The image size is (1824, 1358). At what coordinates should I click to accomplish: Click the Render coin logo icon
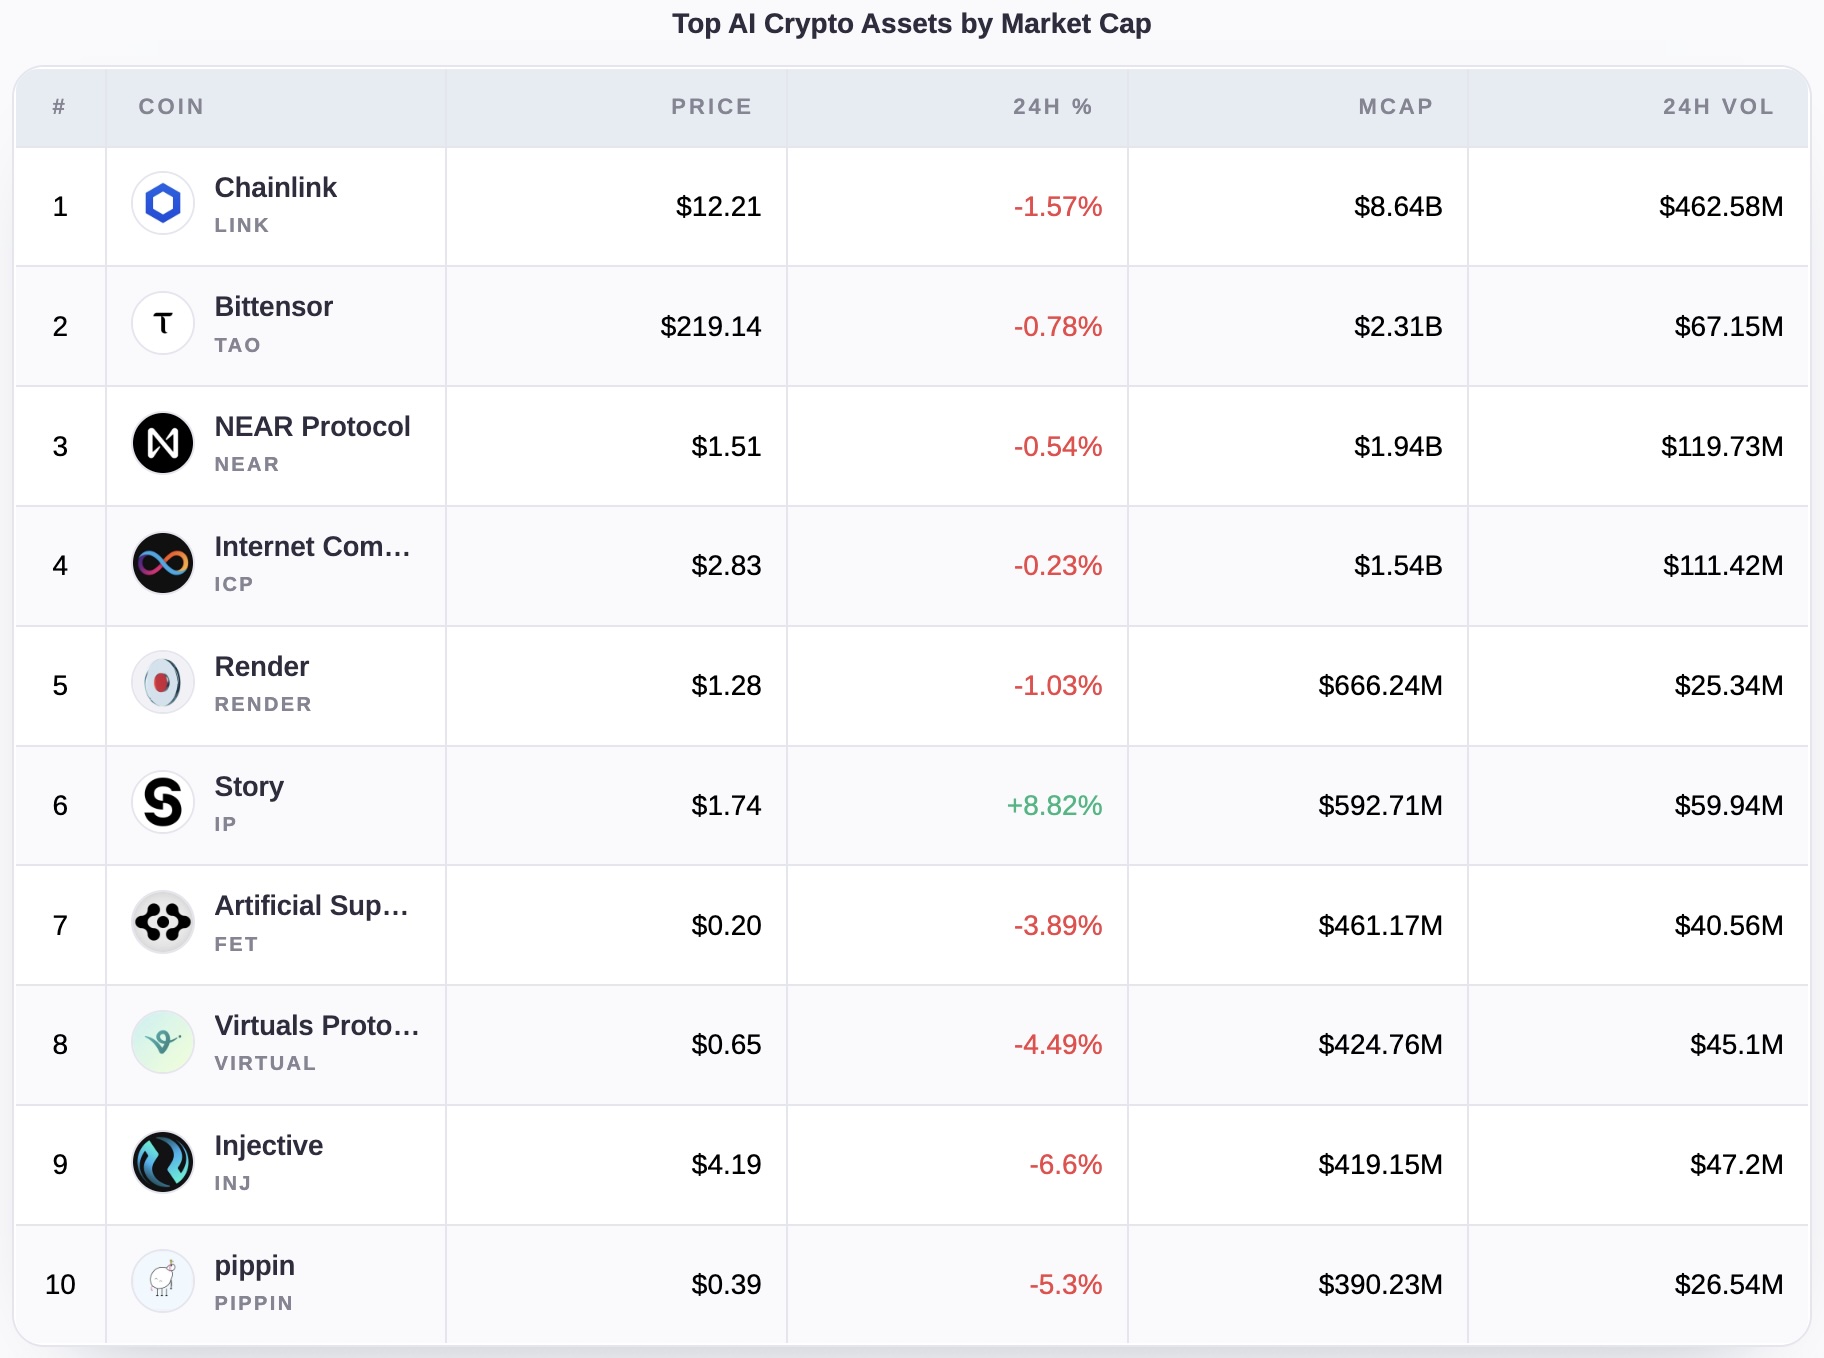[163, 683]
